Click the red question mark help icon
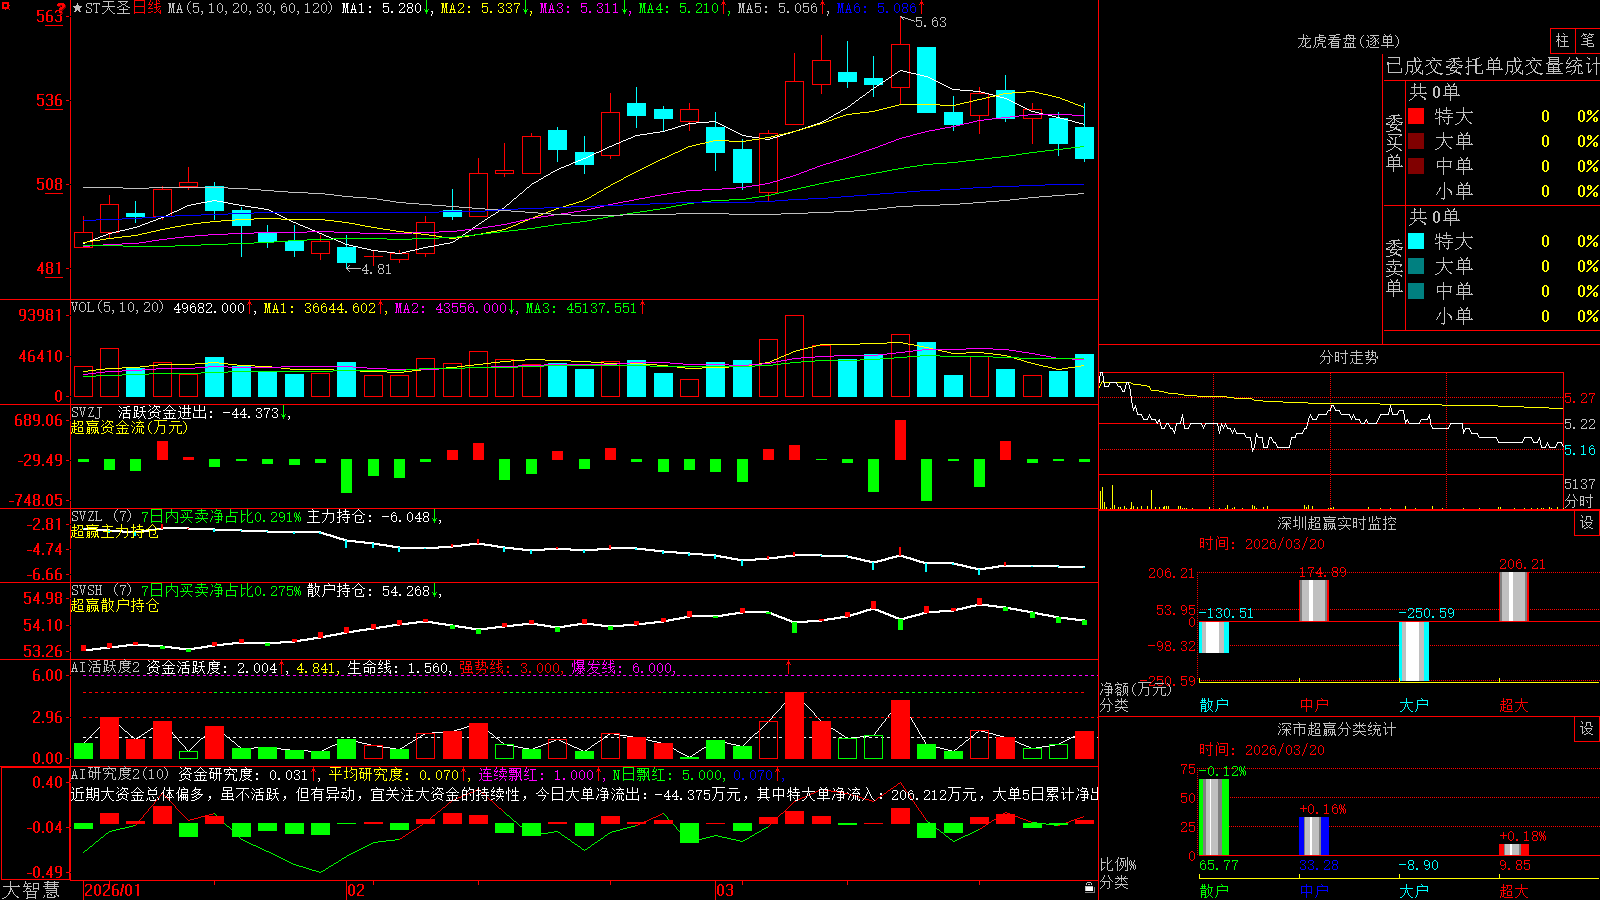1600x900 pixels. pyautogui.click(x=62, y=8)
